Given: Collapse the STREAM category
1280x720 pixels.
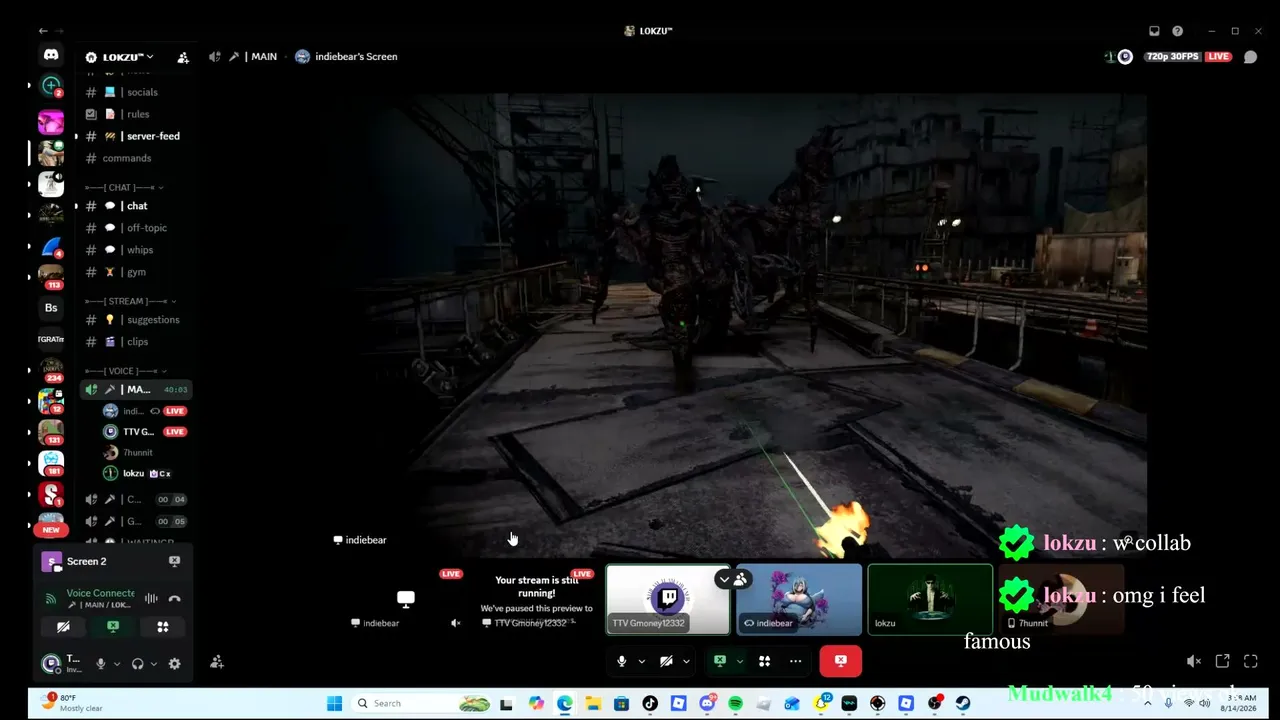Looking at the screenshot, I should pos(131,301).
